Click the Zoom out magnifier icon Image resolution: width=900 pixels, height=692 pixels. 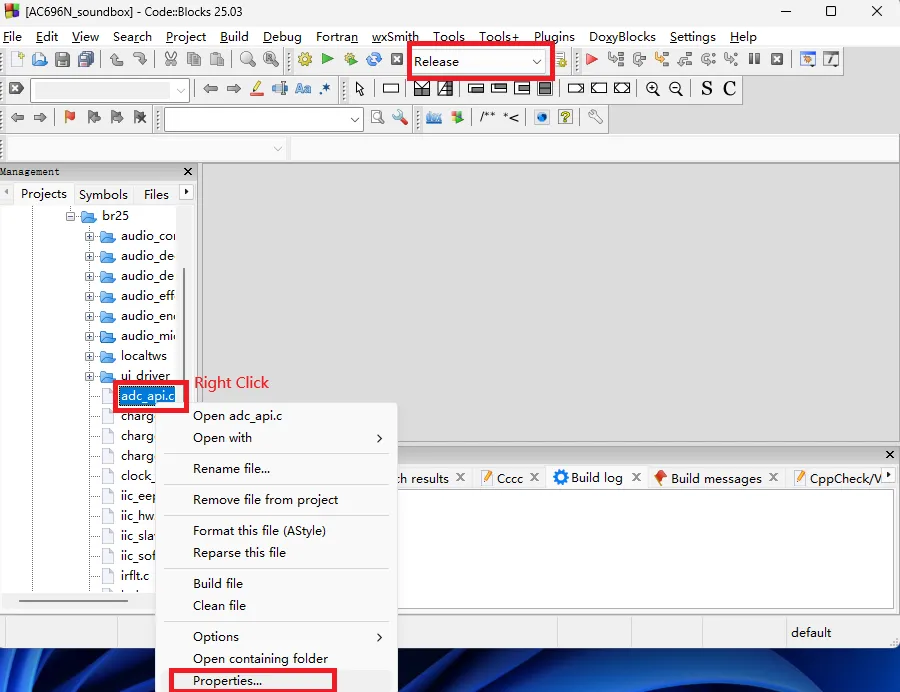click(676, 88)
